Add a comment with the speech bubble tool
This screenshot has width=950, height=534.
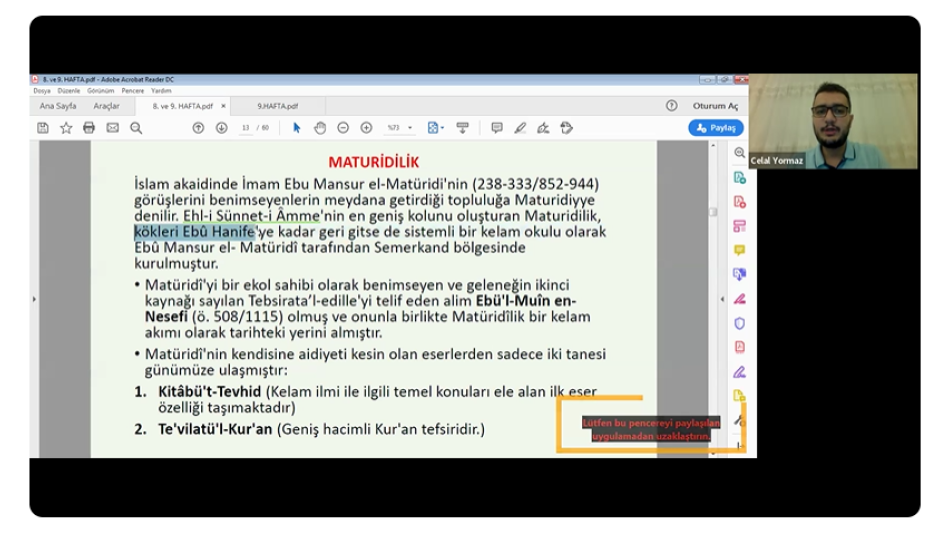click(x=497, y=128)
